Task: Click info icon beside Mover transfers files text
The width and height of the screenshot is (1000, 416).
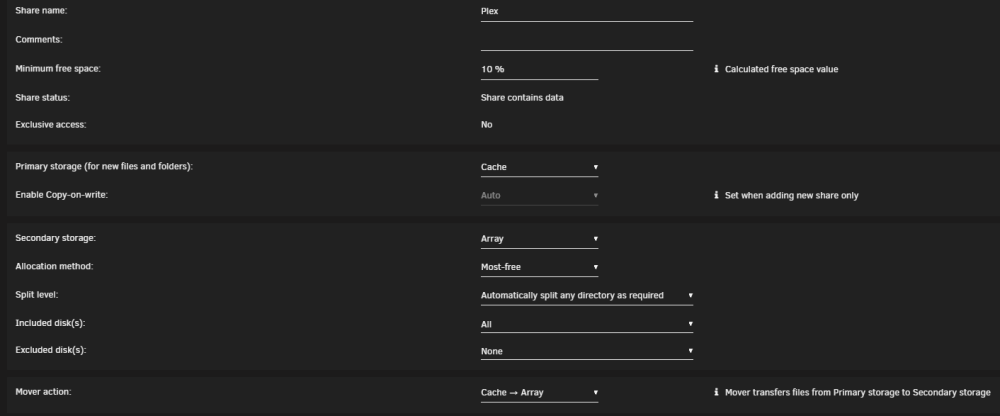Action: point(716,392)
